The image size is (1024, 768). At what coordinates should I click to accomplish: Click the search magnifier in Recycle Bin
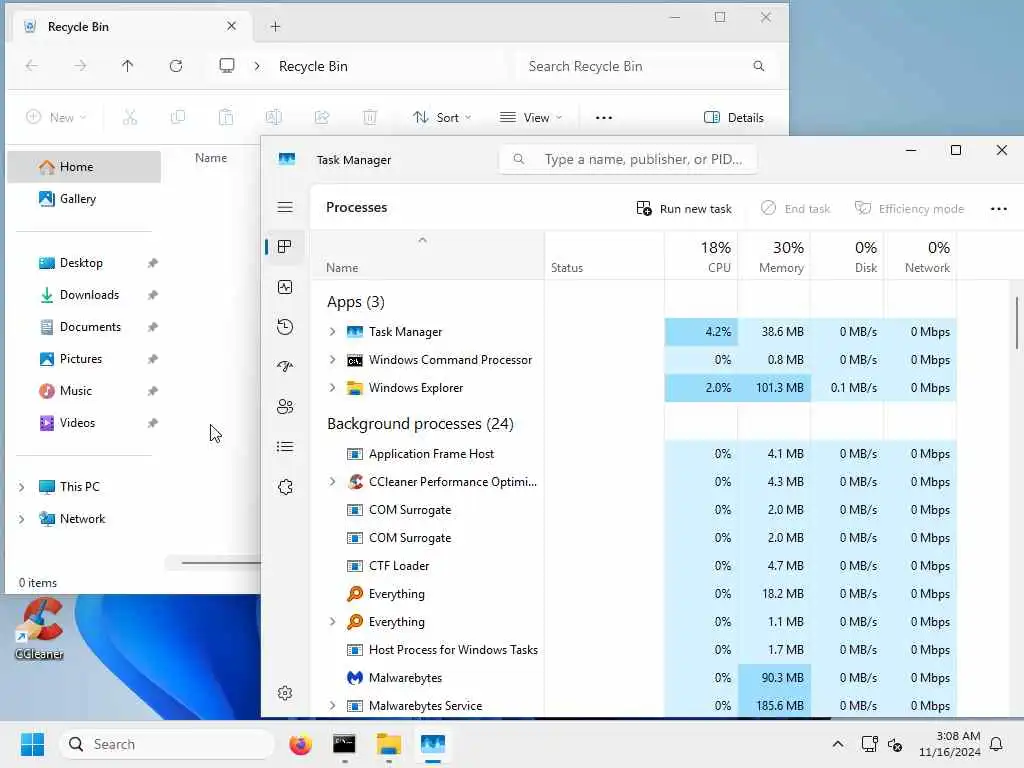(758, 66)
